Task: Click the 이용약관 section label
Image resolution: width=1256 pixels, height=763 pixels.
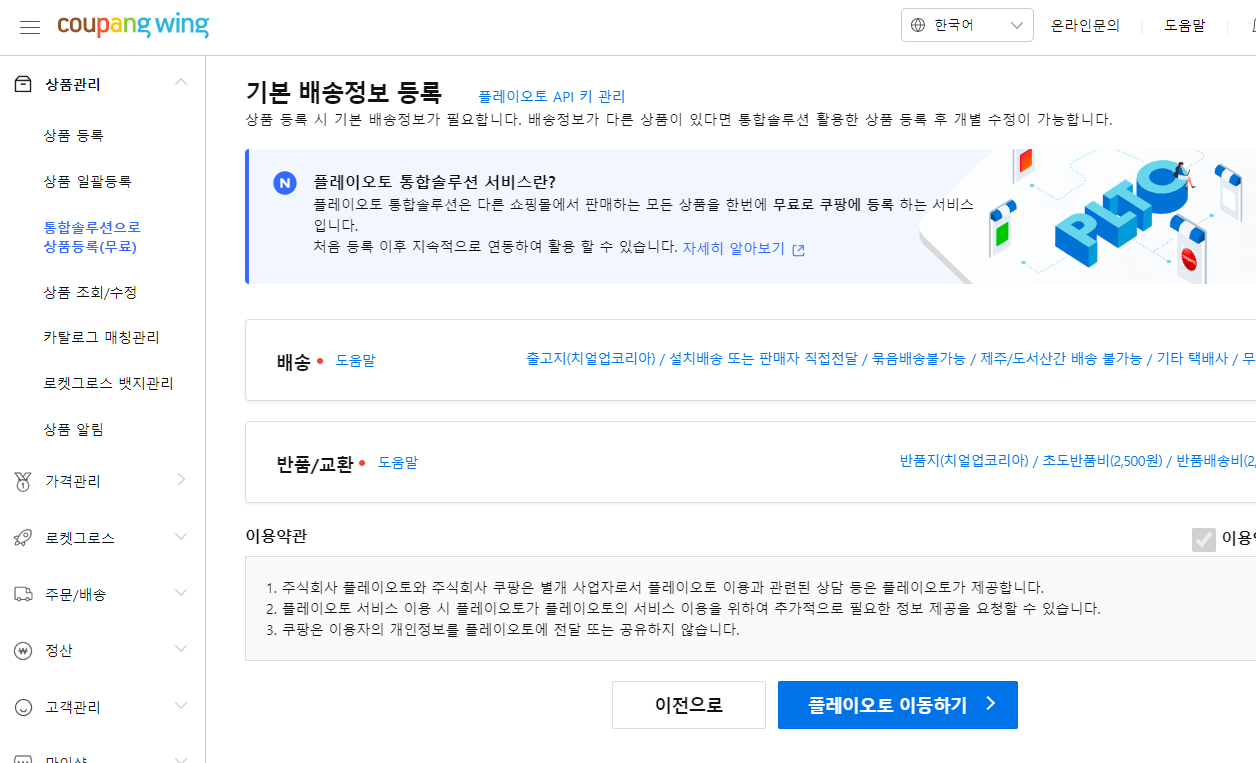Action: pos(276,536)
